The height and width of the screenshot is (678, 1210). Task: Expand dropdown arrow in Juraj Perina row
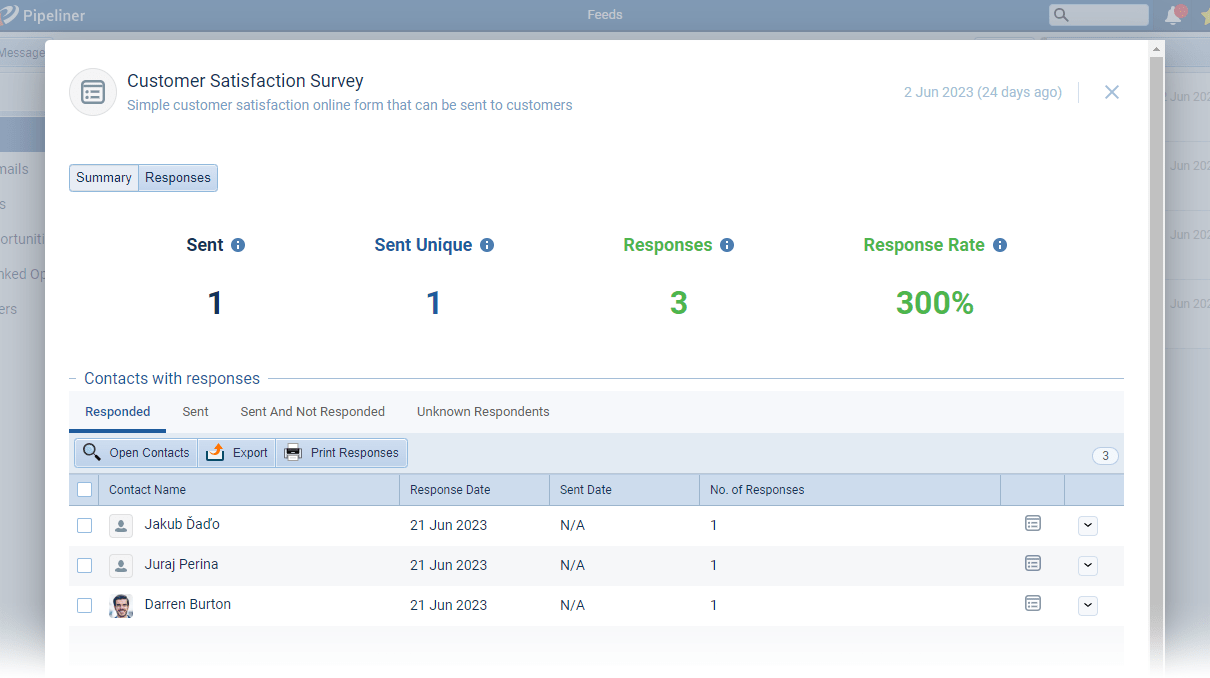pos(1088,566)
